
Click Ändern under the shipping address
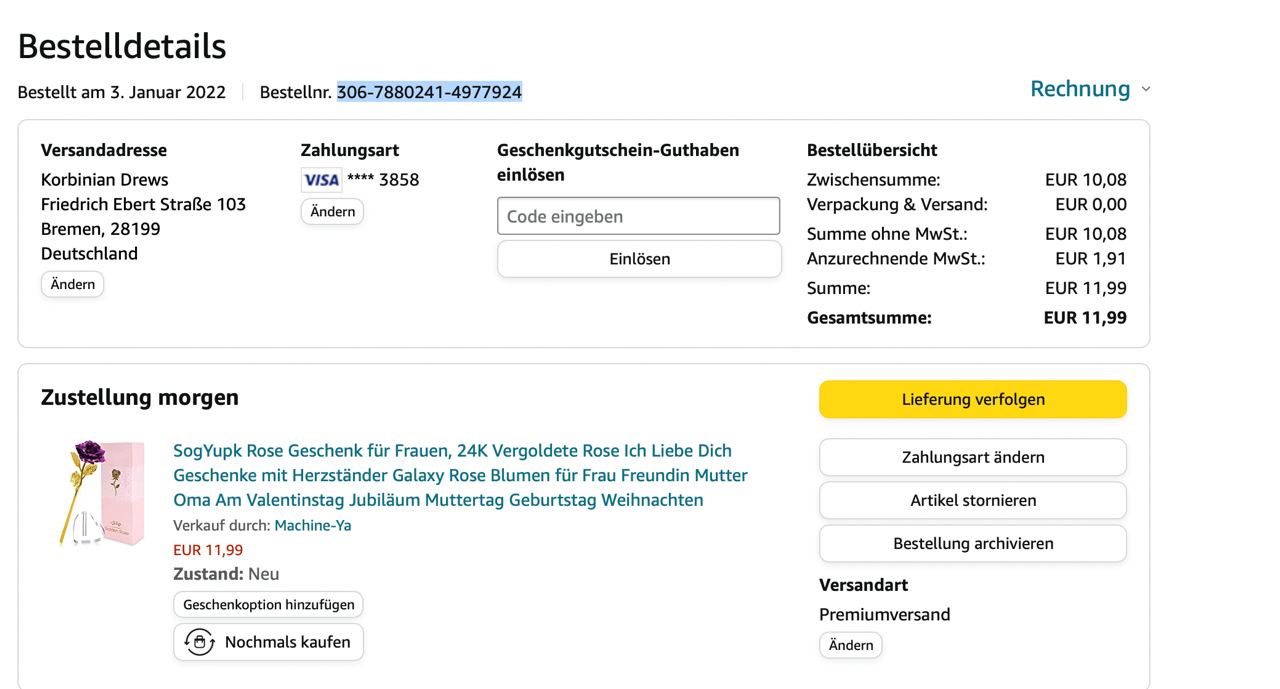coord(72,284)
